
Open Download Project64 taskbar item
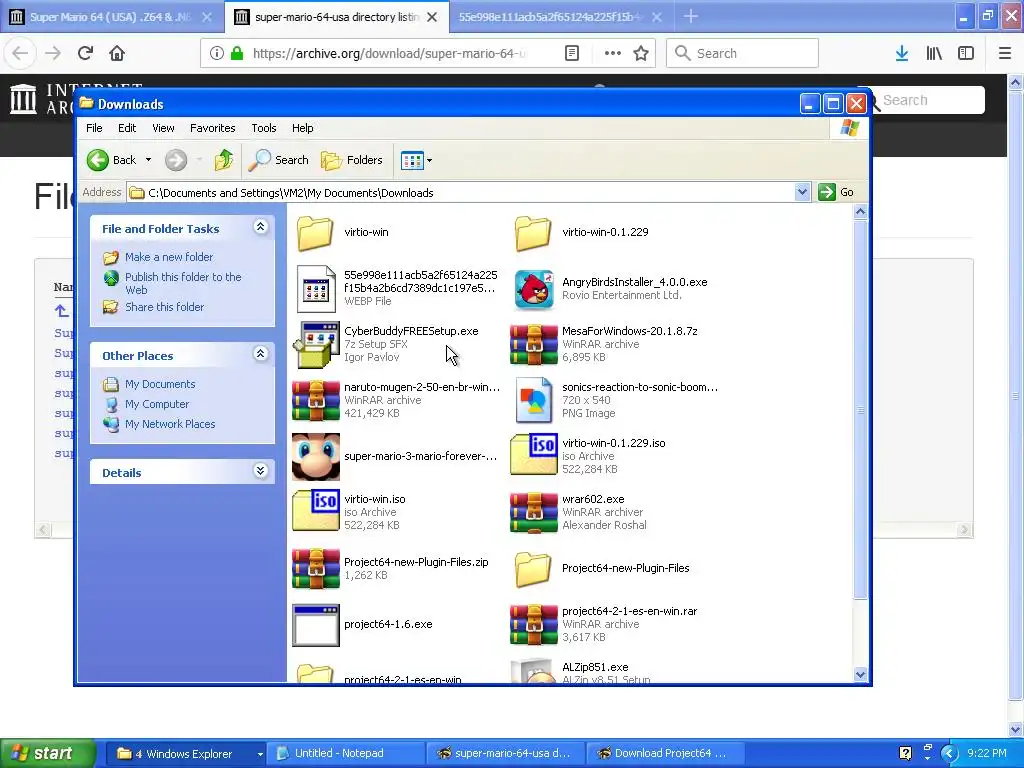[x=665, y=754]
